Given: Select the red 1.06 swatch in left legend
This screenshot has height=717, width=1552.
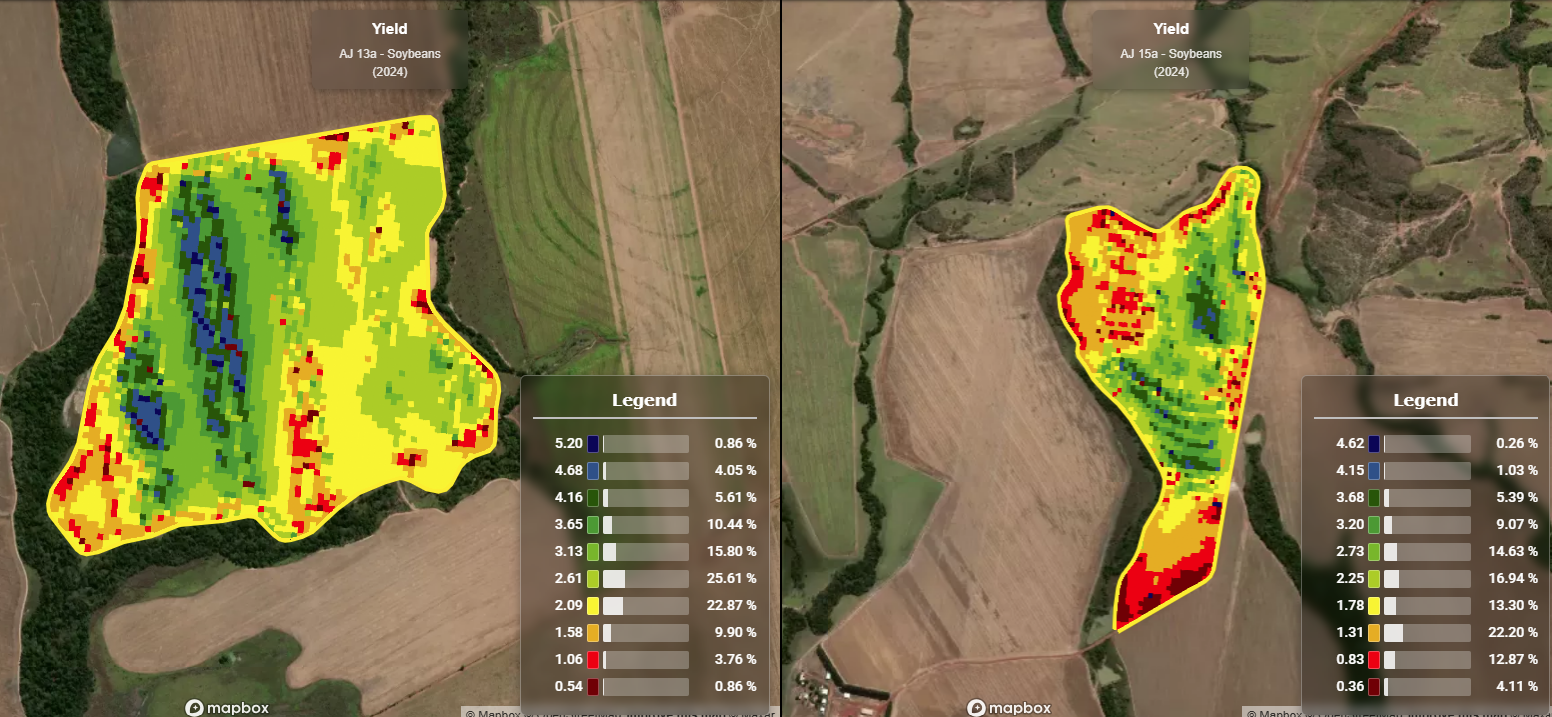Looking at the screenshot, I should [593, 660].
